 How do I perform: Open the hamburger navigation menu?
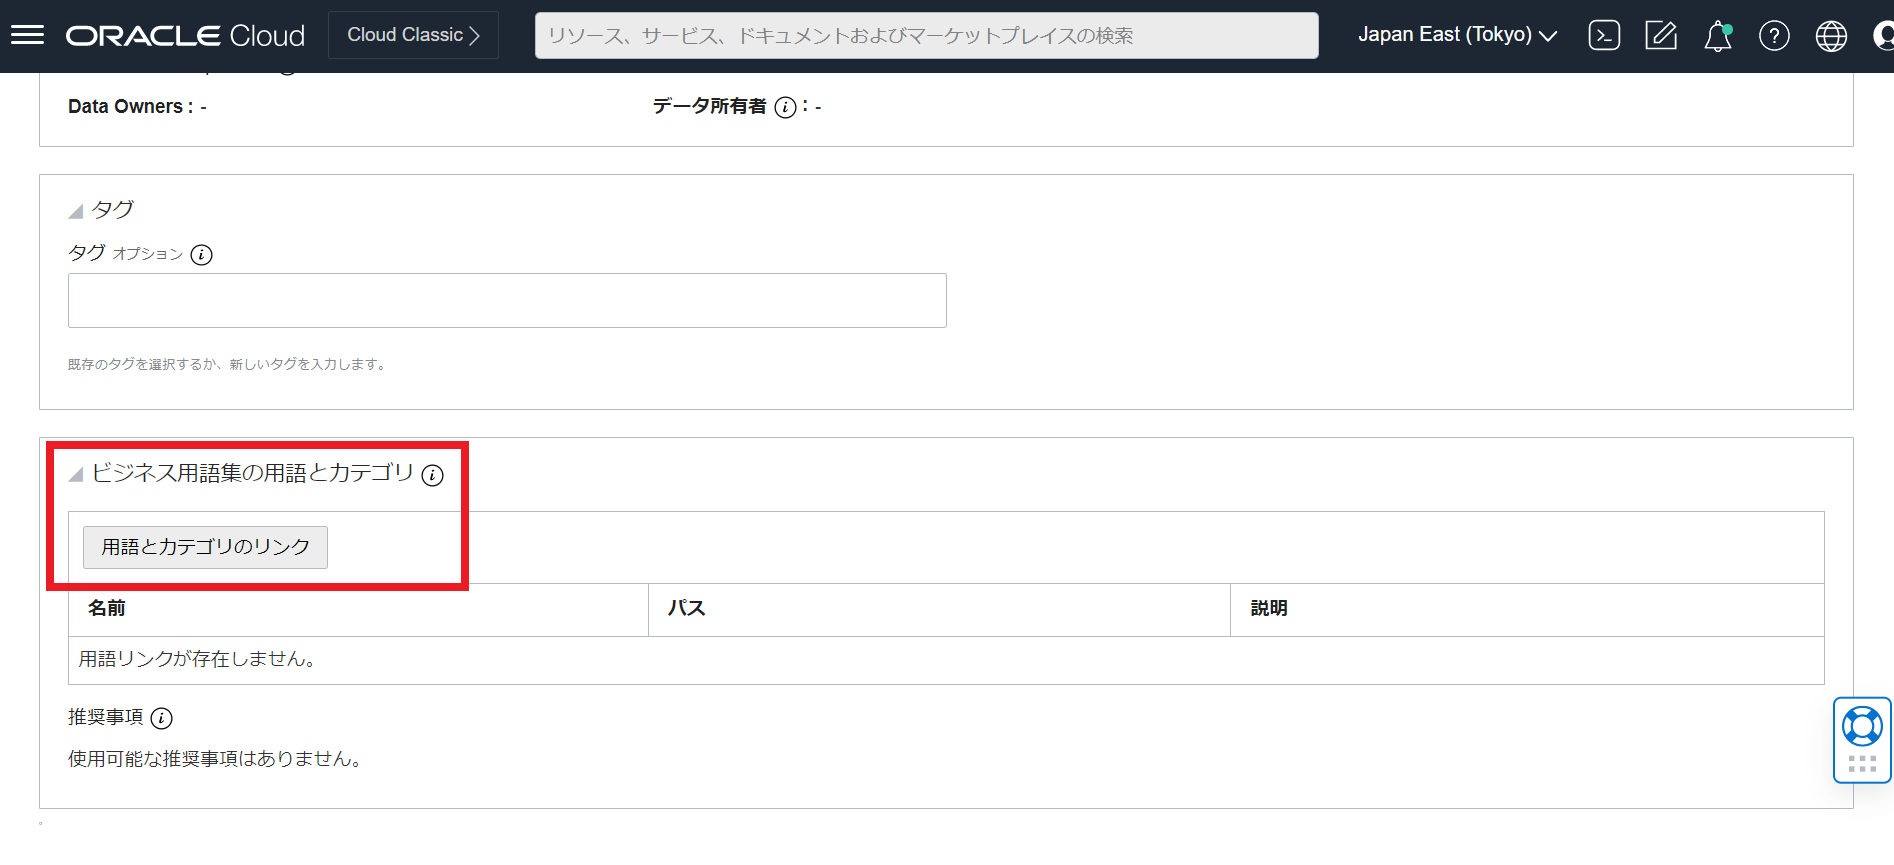(27, 35)
